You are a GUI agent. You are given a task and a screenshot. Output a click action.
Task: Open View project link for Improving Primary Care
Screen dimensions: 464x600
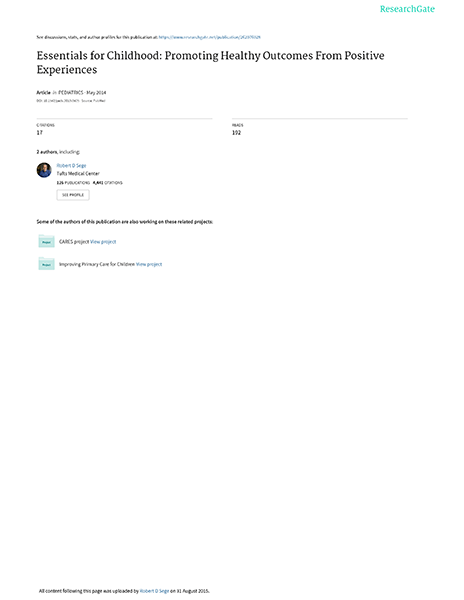(x=149, y=264)
